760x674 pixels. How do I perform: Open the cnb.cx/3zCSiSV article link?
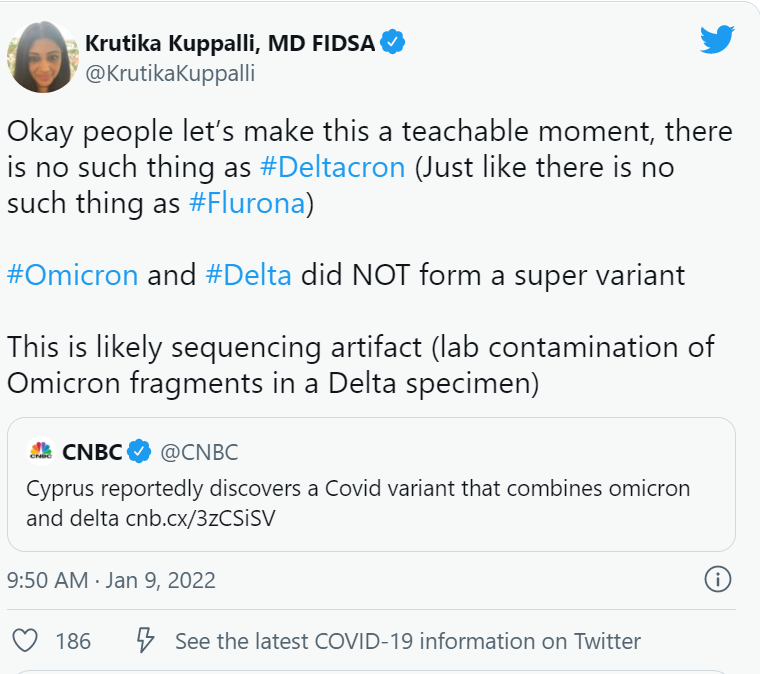[201, 518]
